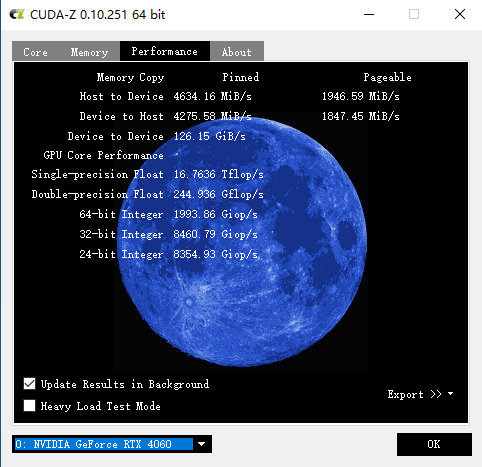Click the Pageable column header
This screenshot has height=467, width=482.
click(x=387, y=77)
